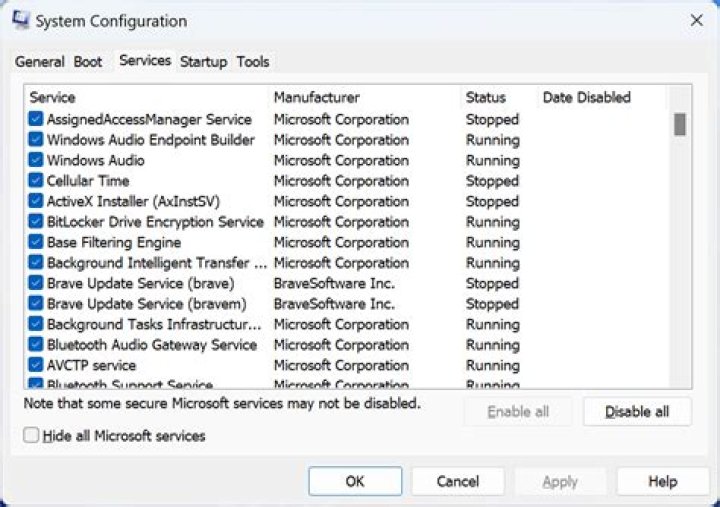The width and height of the screenshot is (720, 507).
Task: Switch to the General tab
Action: click(40, 62)
